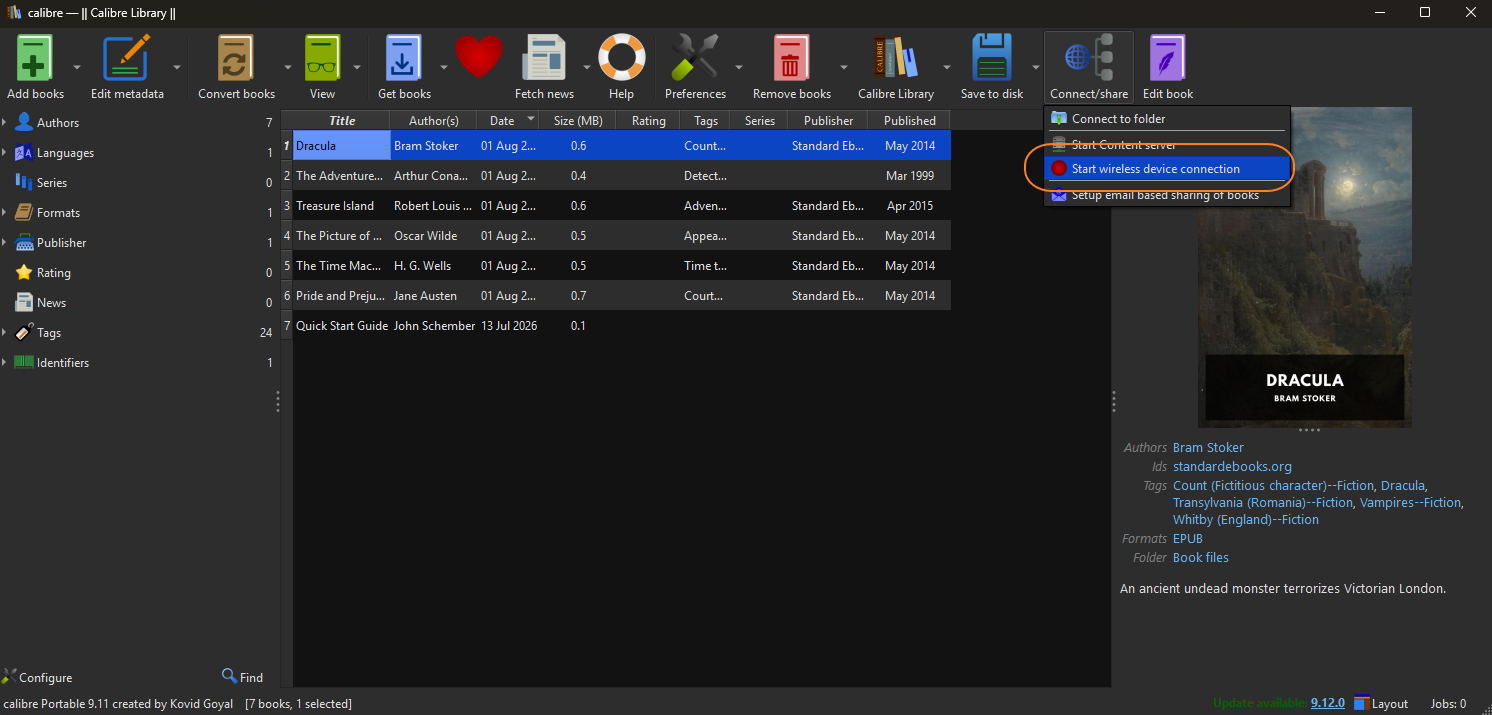This screenshot has width=1492, height=715.
Task: Open Edit metadata dropdown arrow
Action: click(177, 67)
